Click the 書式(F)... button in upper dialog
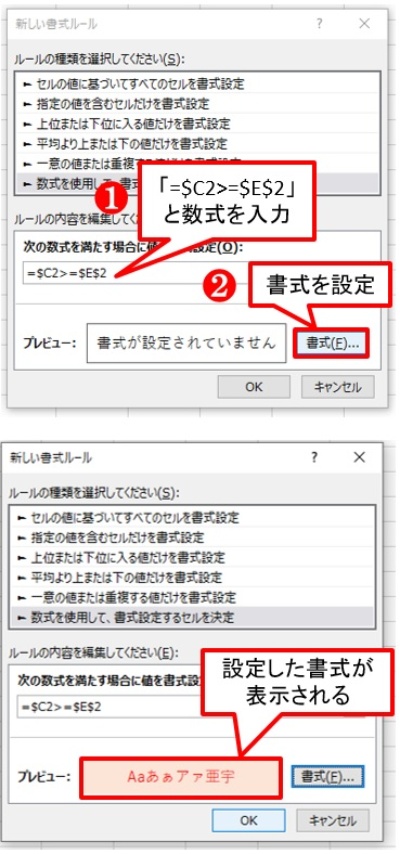Image resolution: width=400 pixels, height=854 pixels. click(331, 343)
